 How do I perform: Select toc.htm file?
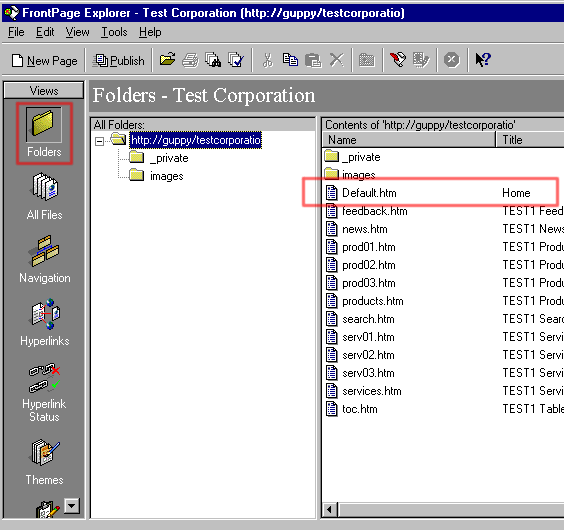coord(360,409)
